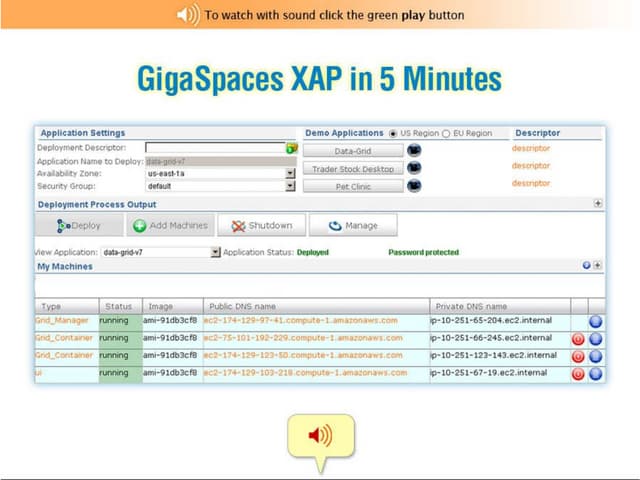
Task: Click the green browse icon next to Deployment Descriptor
Action: click(x=292, y=148)
